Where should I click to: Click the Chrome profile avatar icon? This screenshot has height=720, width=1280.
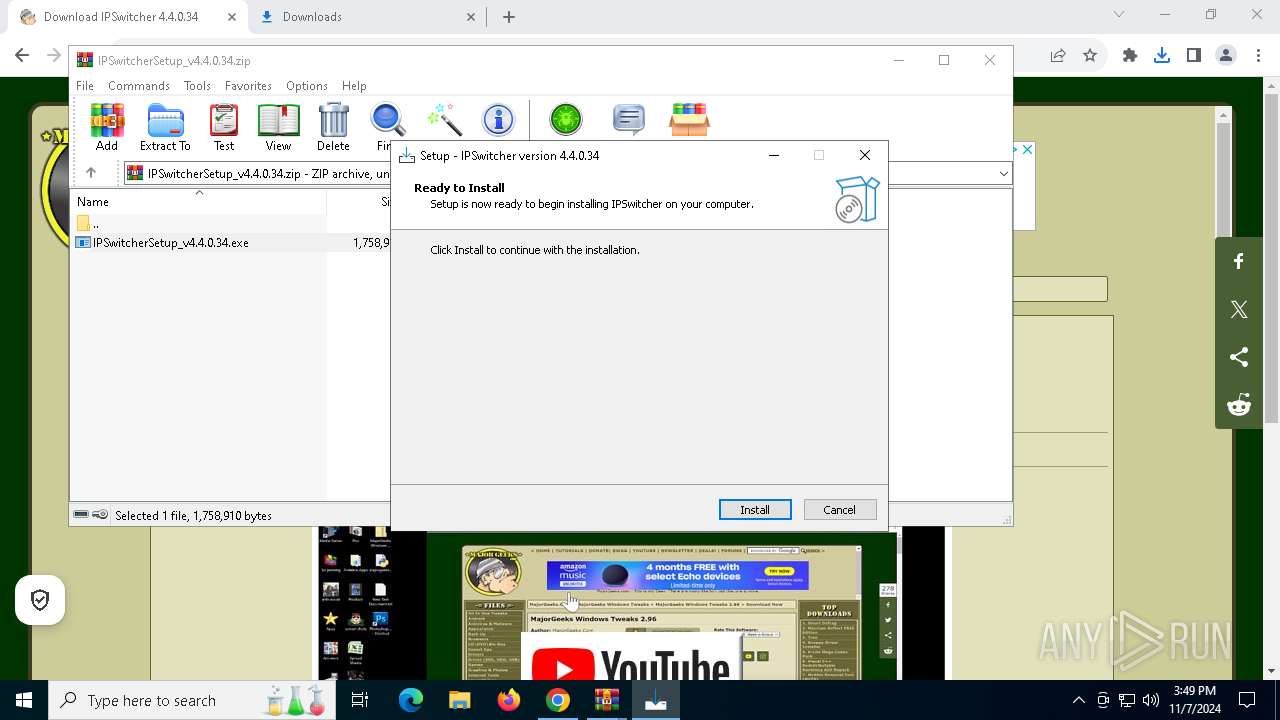pos(1226,56)
